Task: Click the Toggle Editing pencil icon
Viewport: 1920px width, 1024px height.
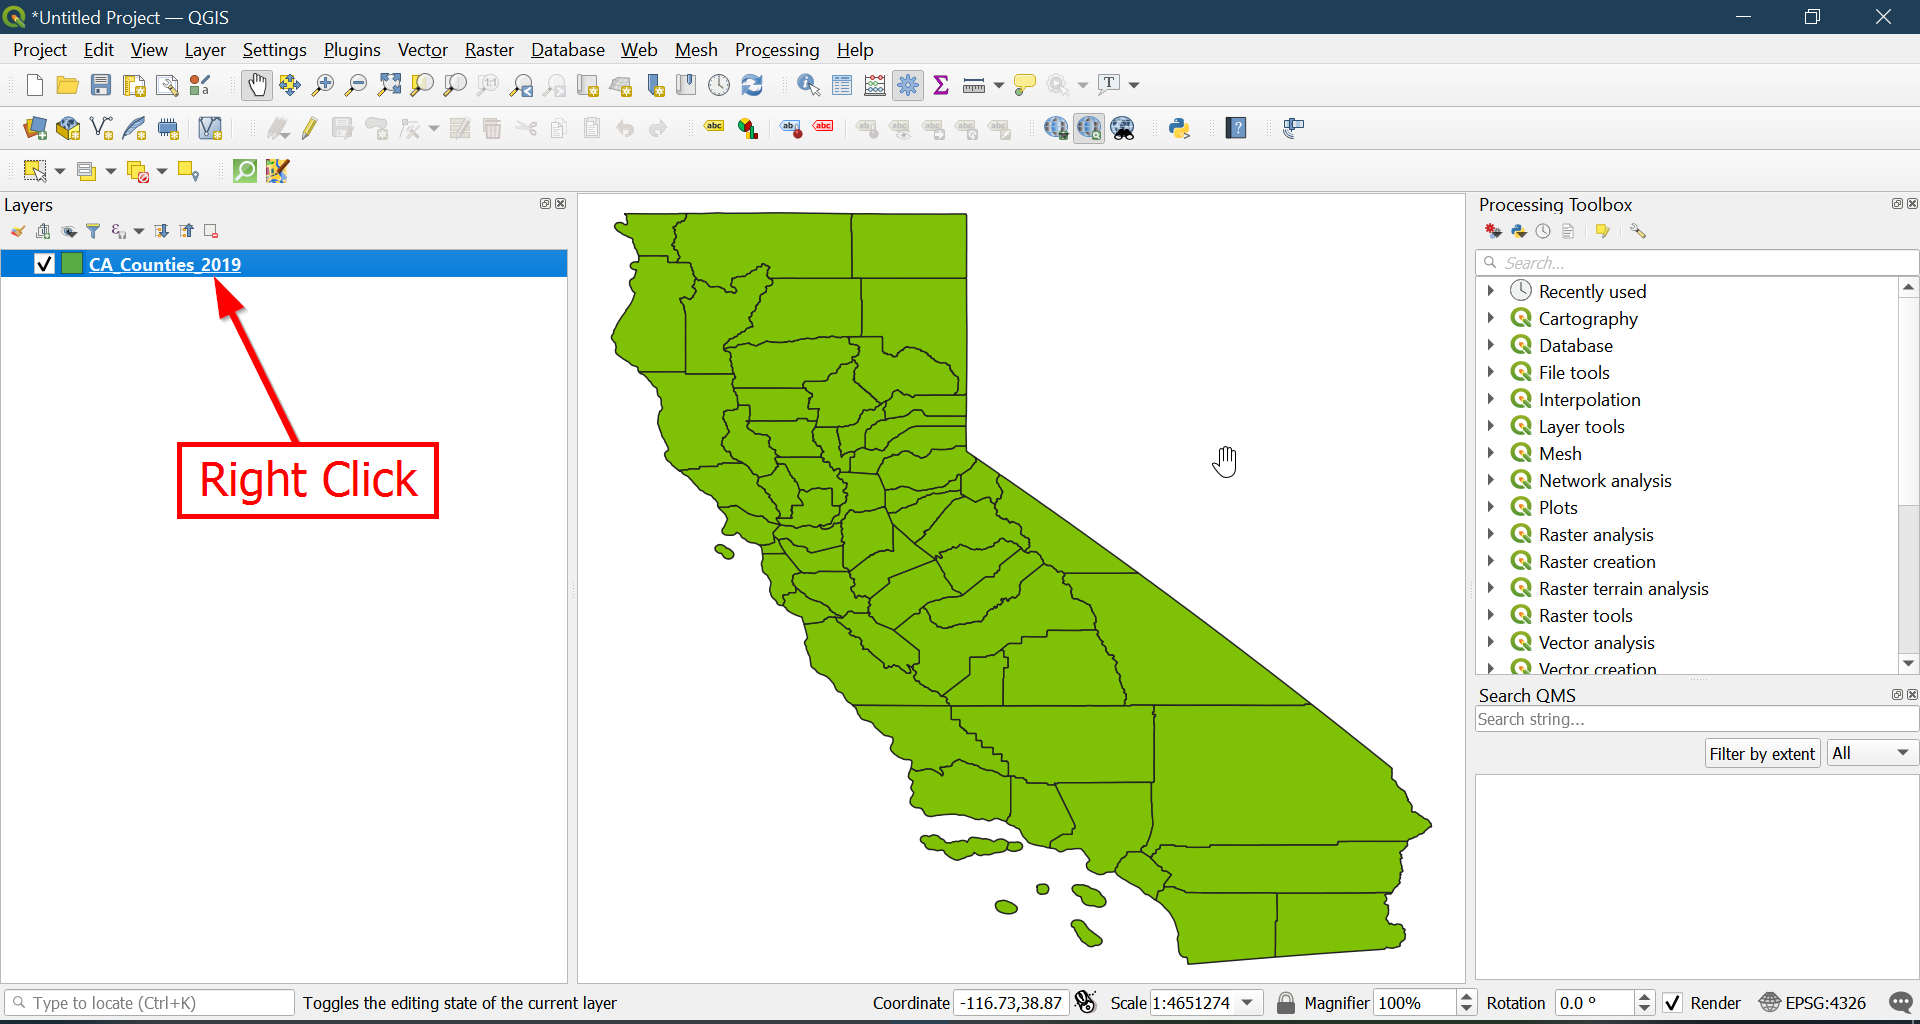Action: pyautogui.click(x=309, y=128)
